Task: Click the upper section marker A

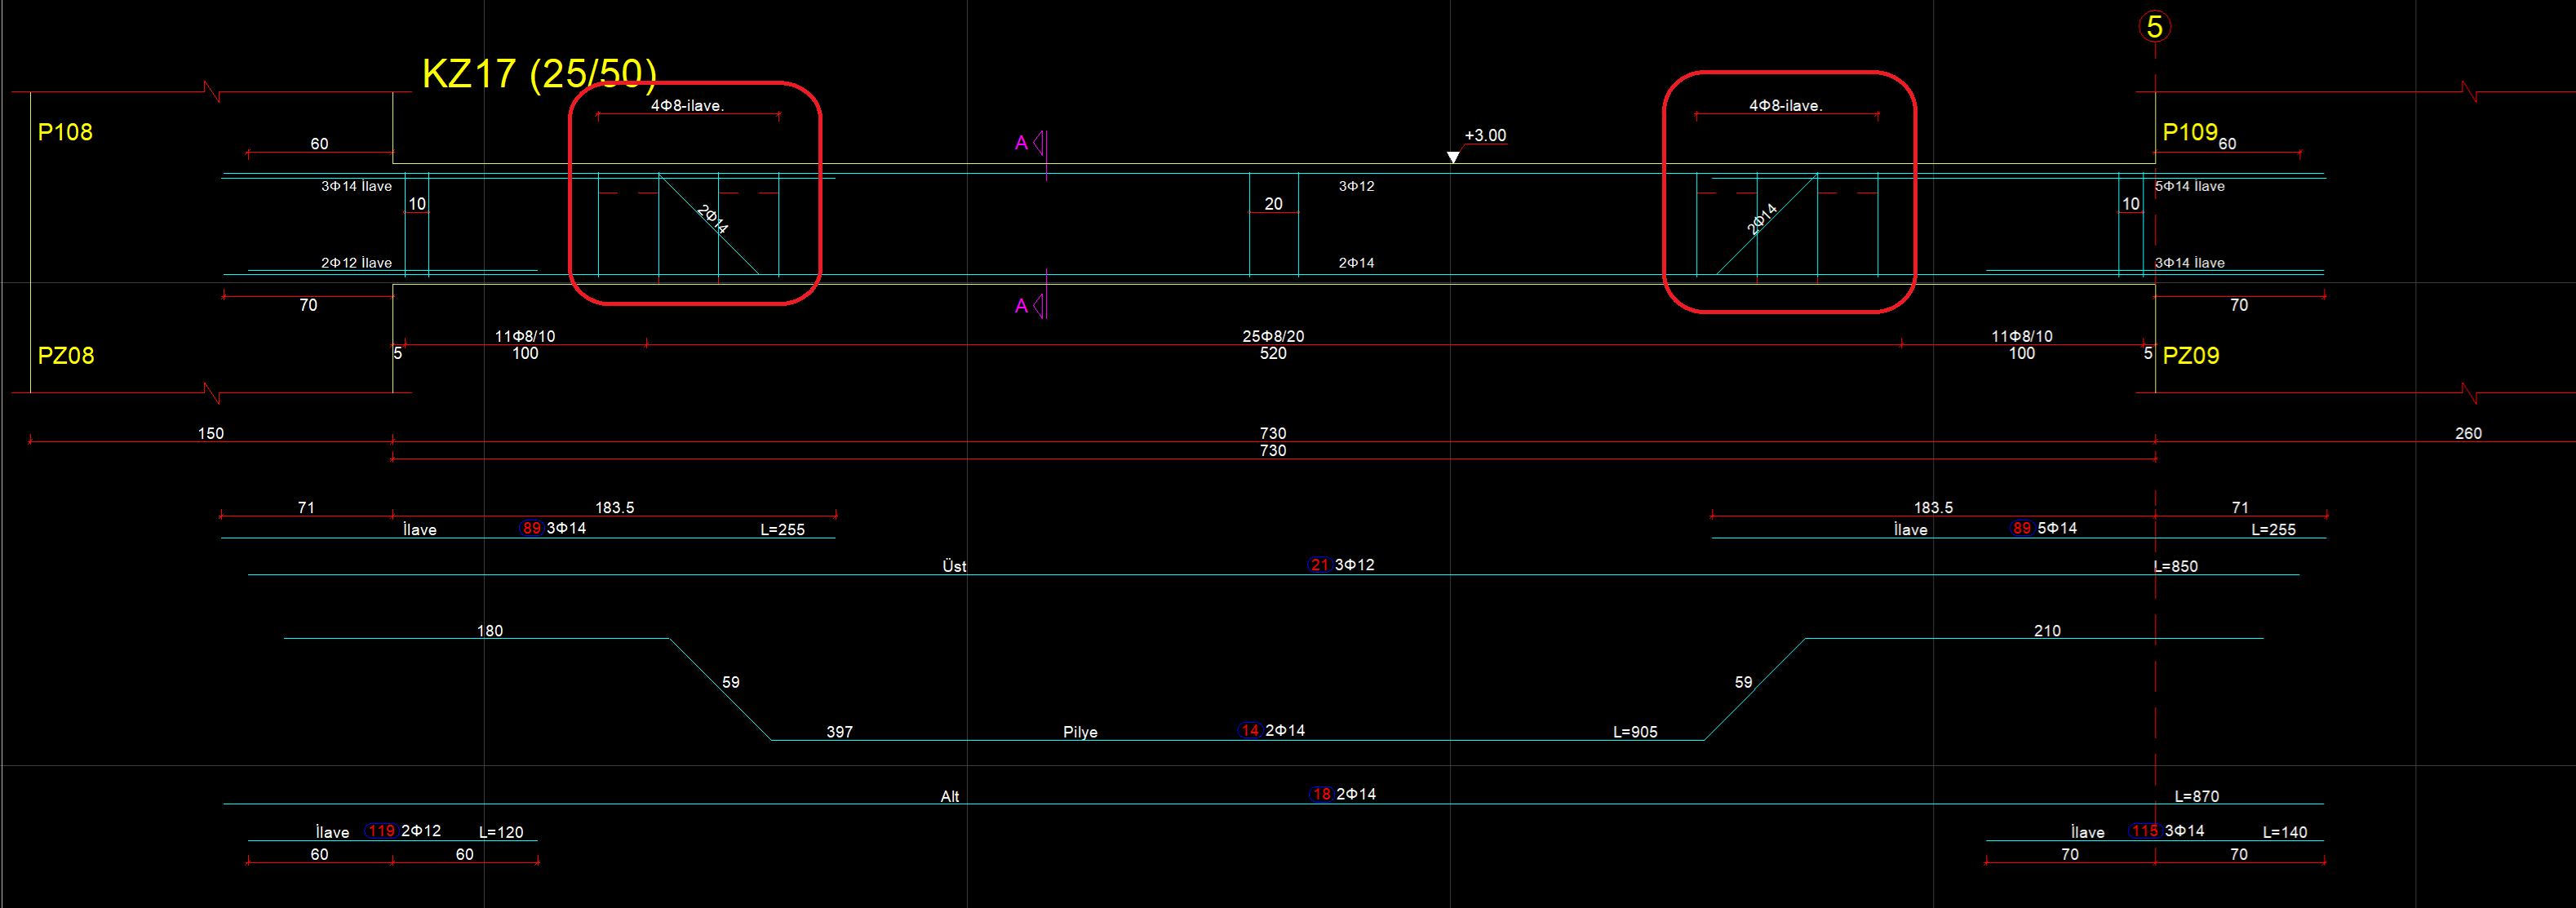Action: click(1021, 143)
